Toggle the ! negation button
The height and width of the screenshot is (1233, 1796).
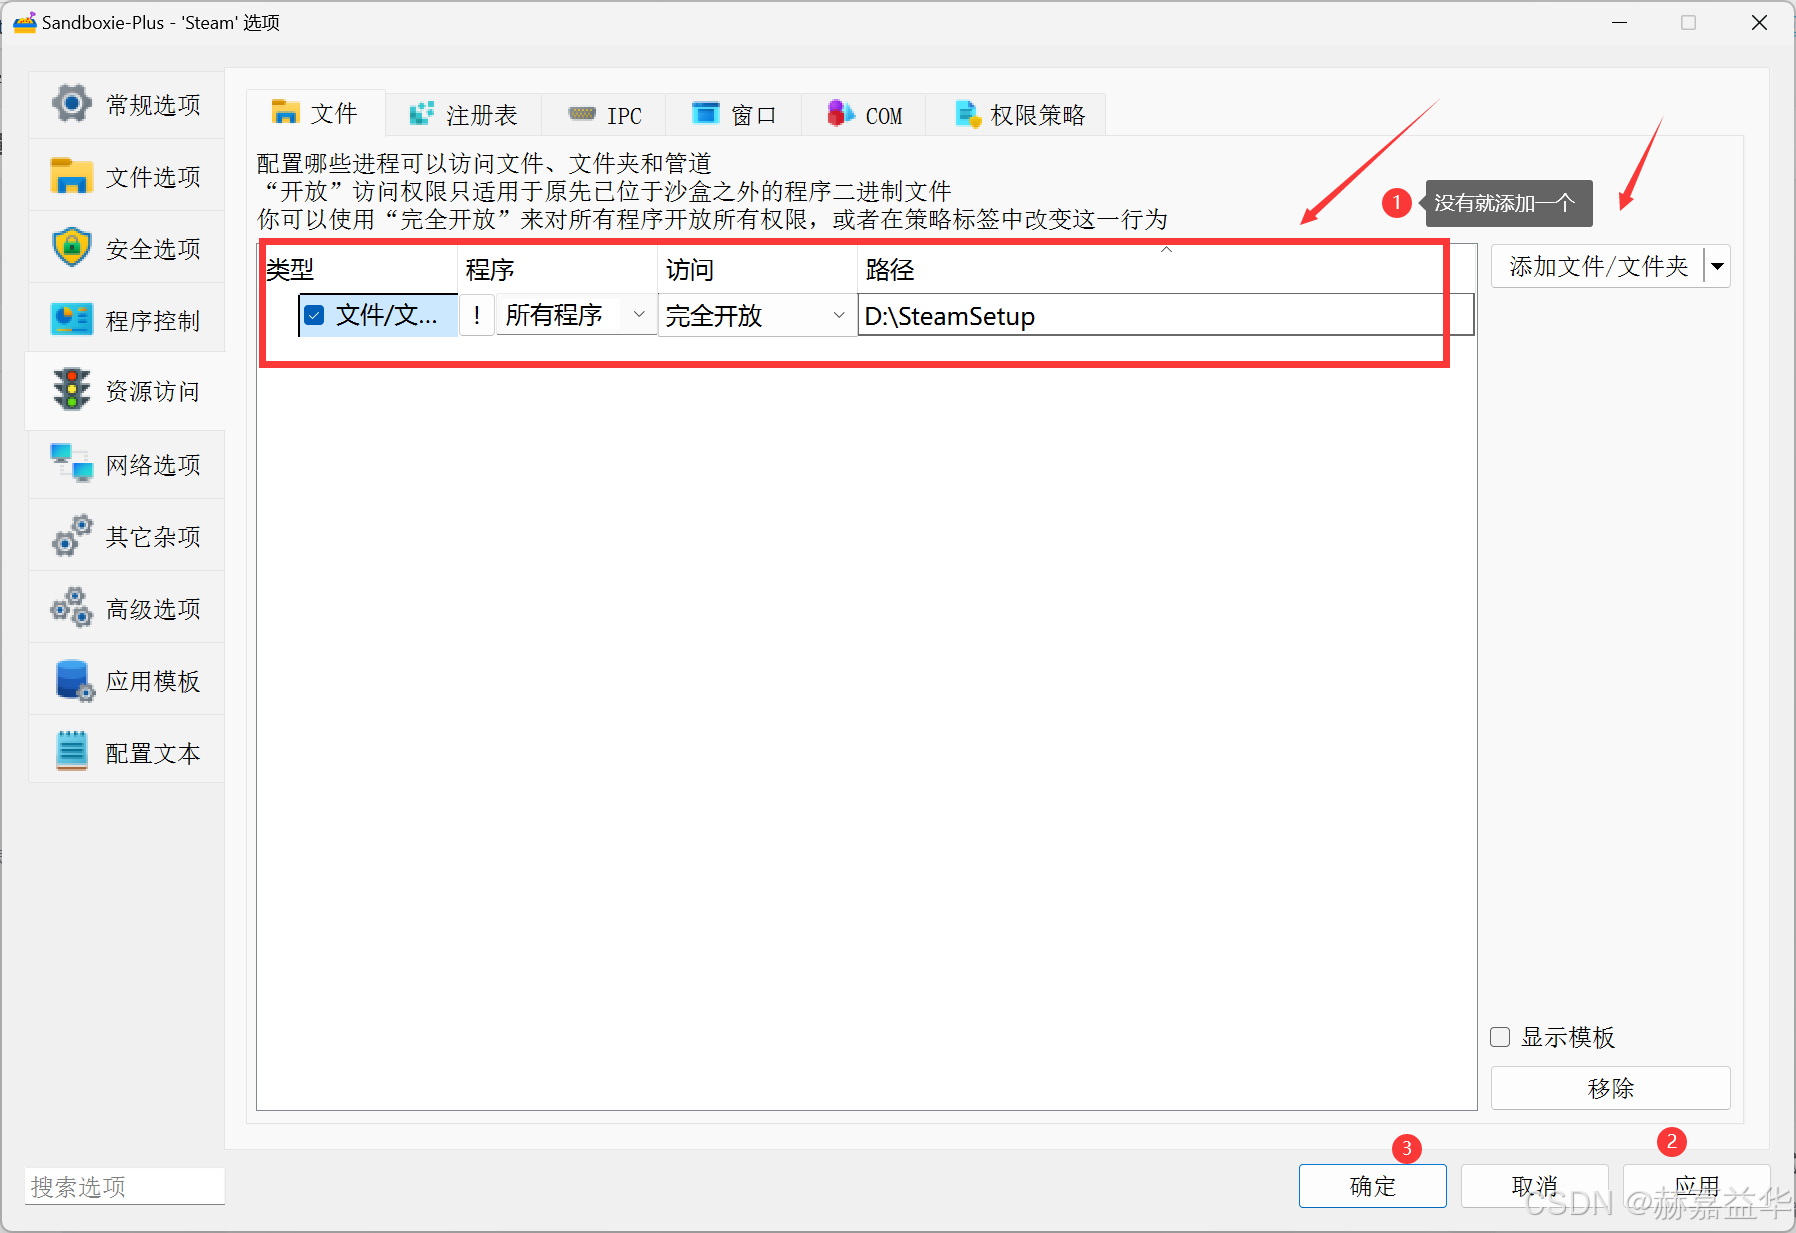(x=477, y=315)
